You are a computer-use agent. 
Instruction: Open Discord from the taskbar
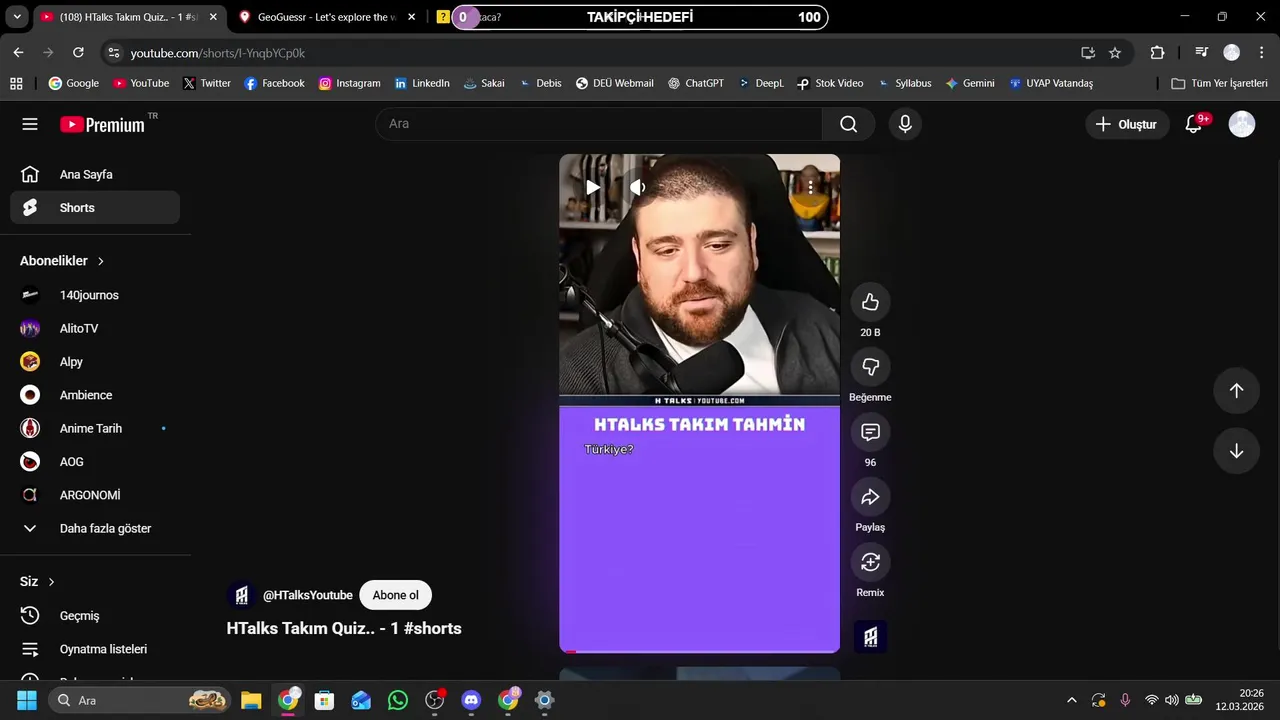(x=471, y=700)
